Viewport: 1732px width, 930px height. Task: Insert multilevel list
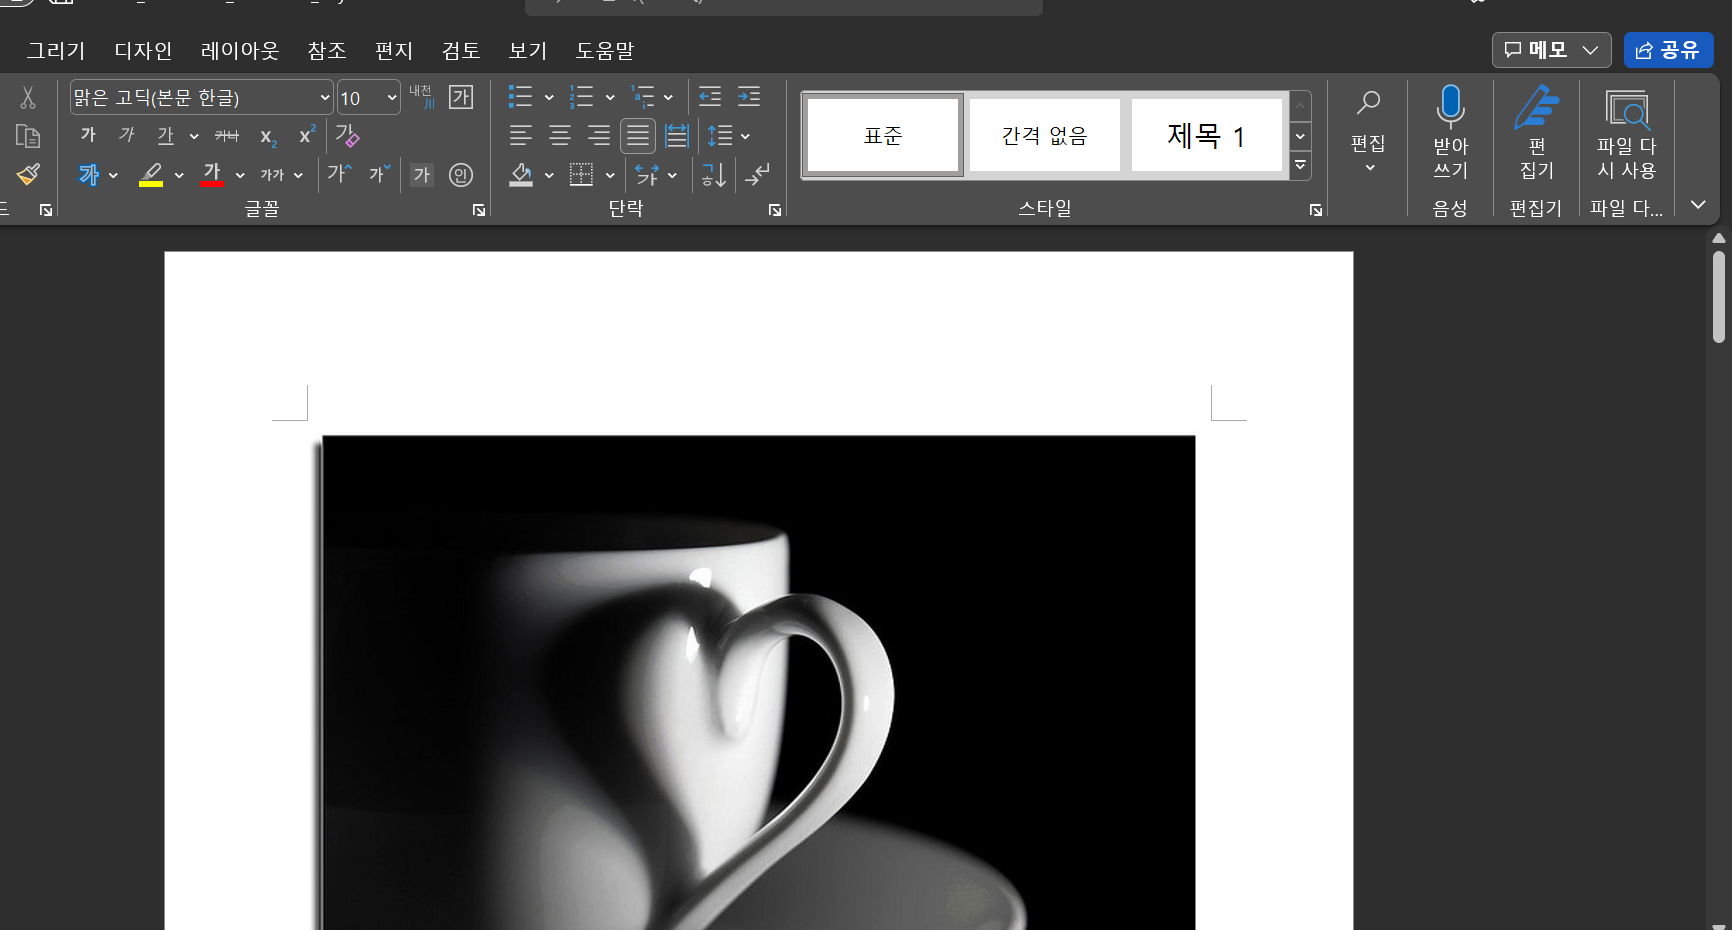point(643,97)
